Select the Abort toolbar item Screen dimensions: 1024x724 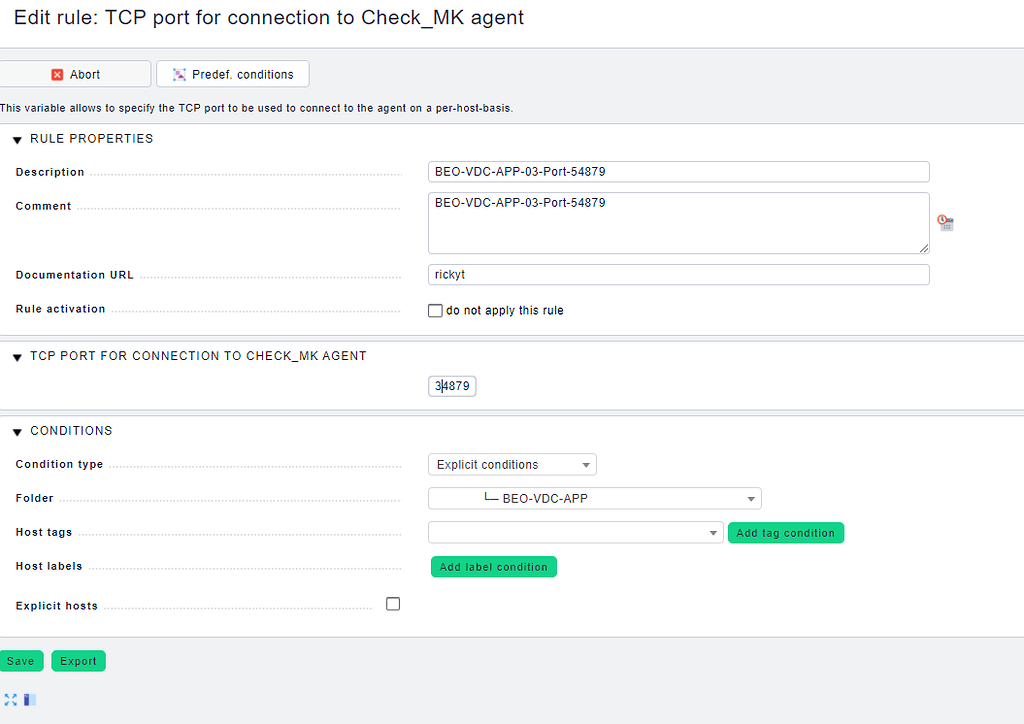click(75, 73)
